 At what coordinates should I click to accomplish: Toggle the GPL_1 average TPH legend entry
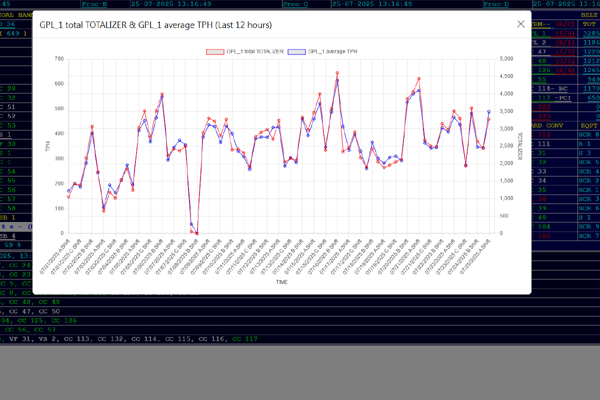point(323,52)
